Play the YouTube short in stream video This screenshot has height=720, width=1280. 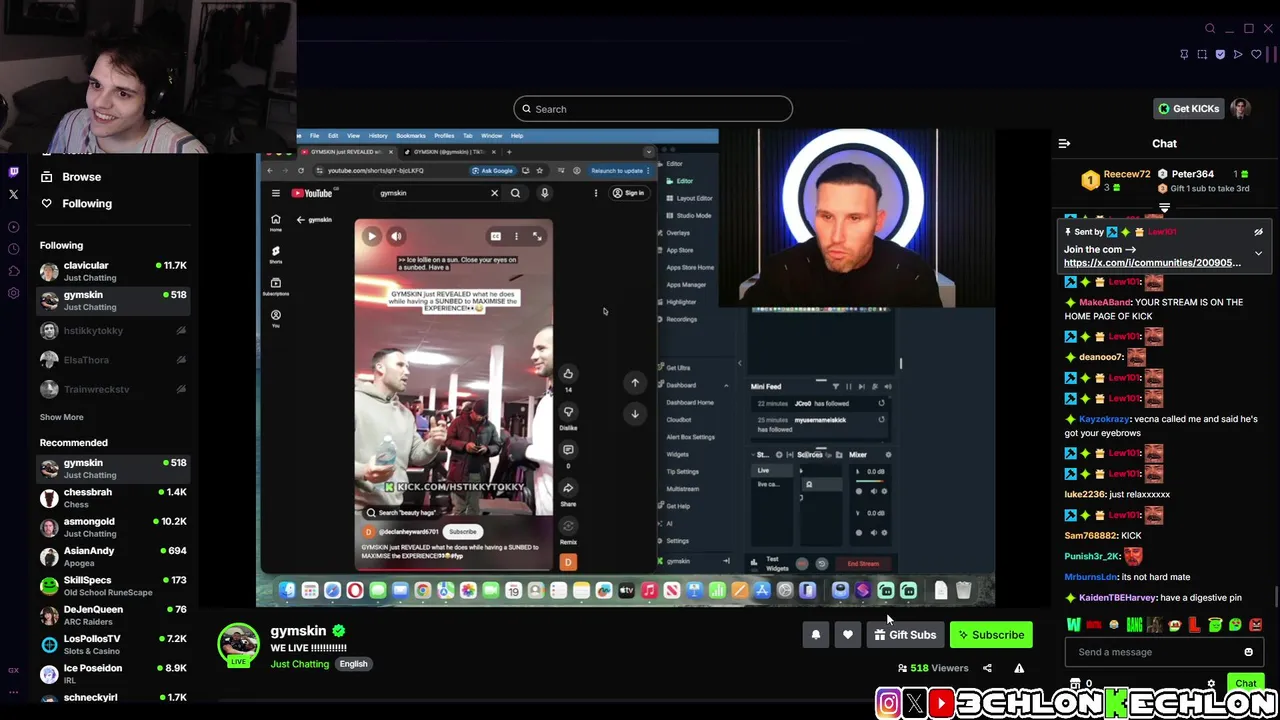[x=371, y=236]
